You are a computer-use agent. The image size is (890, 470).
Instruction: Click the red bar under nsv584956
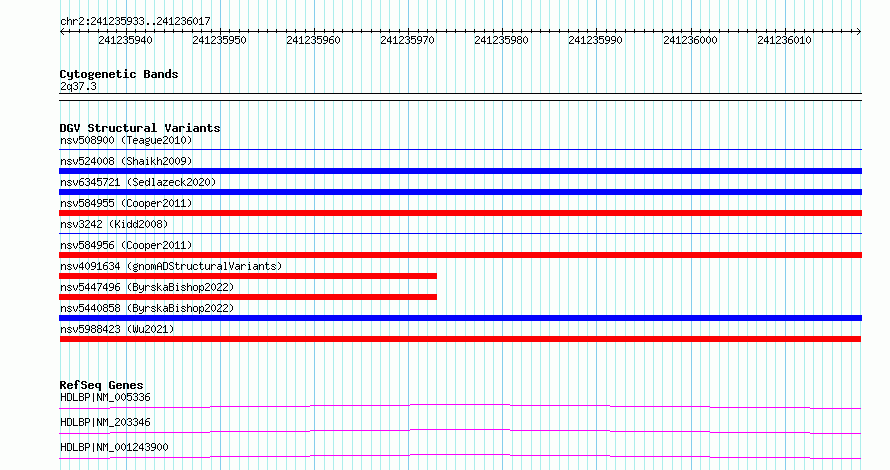pos(460,255)
